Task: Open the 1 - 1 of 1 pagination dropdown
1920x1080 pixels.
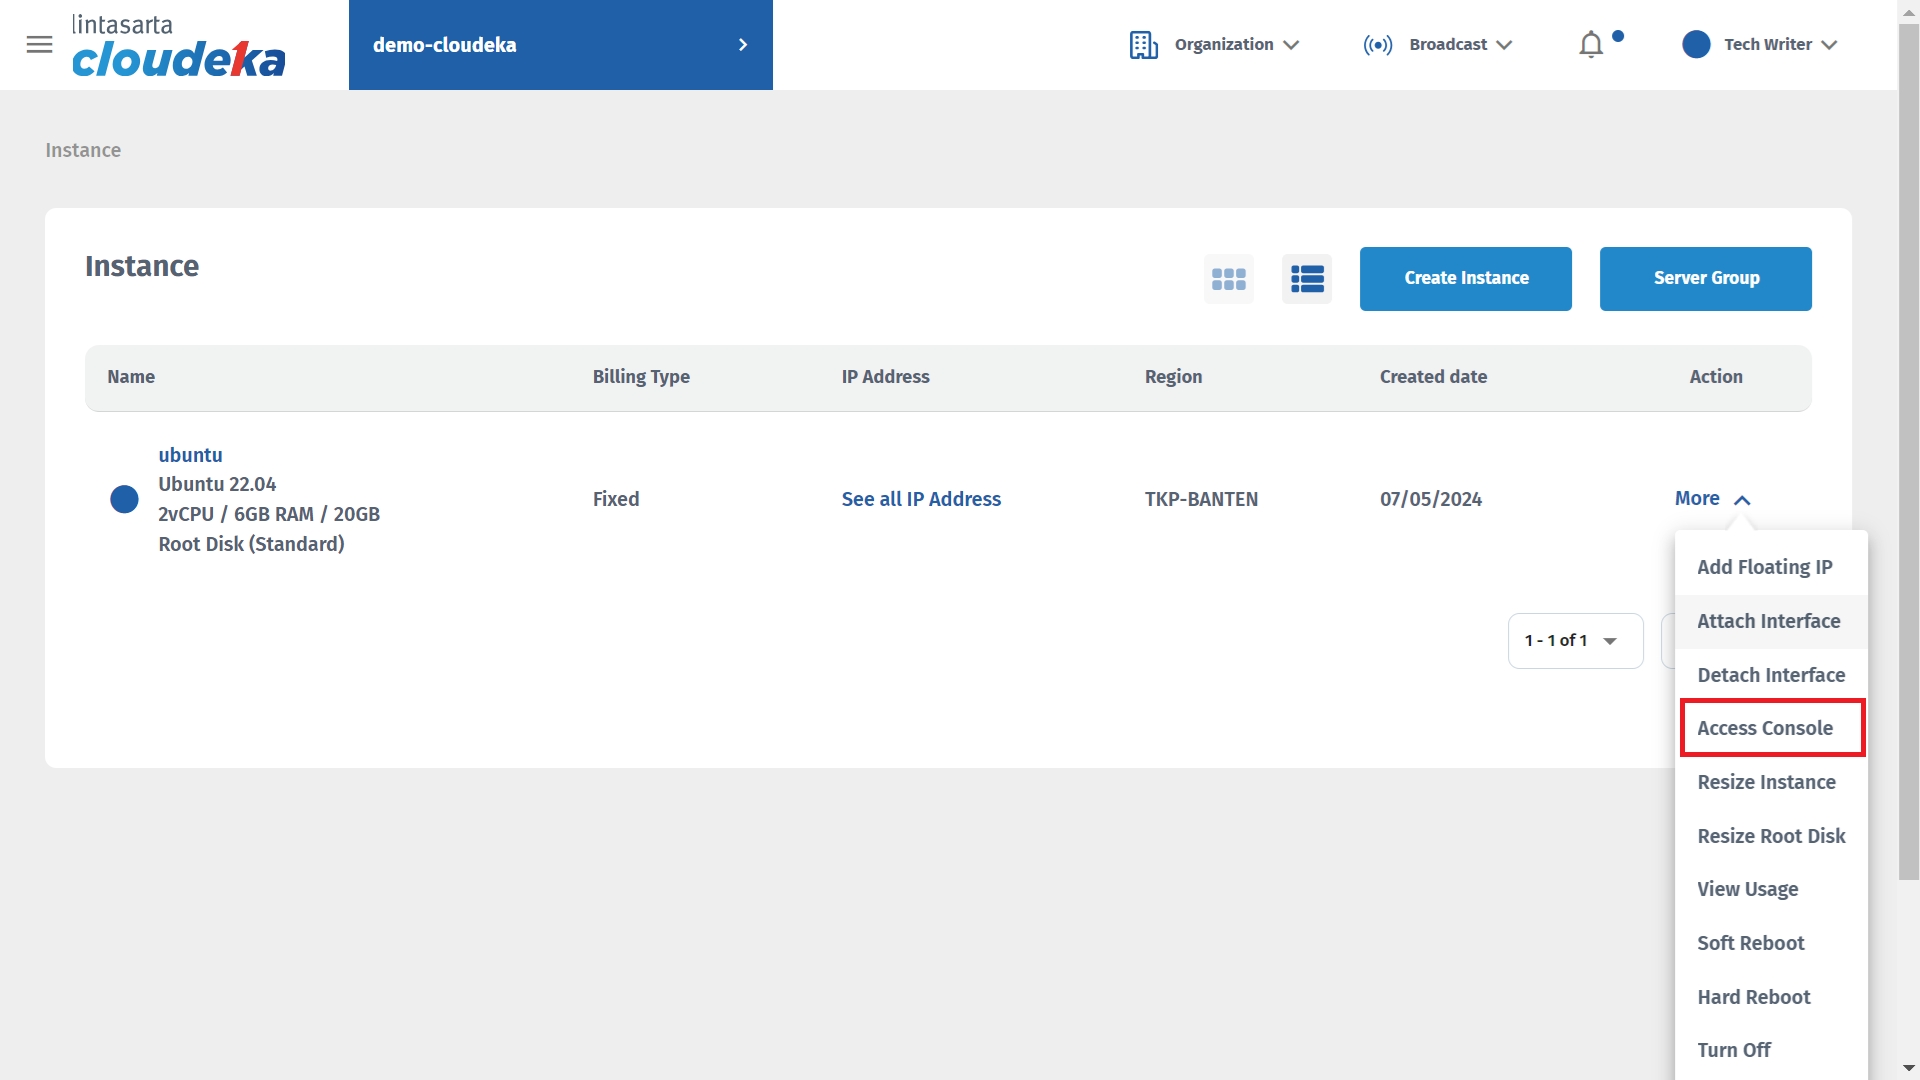Action: 1575,641
